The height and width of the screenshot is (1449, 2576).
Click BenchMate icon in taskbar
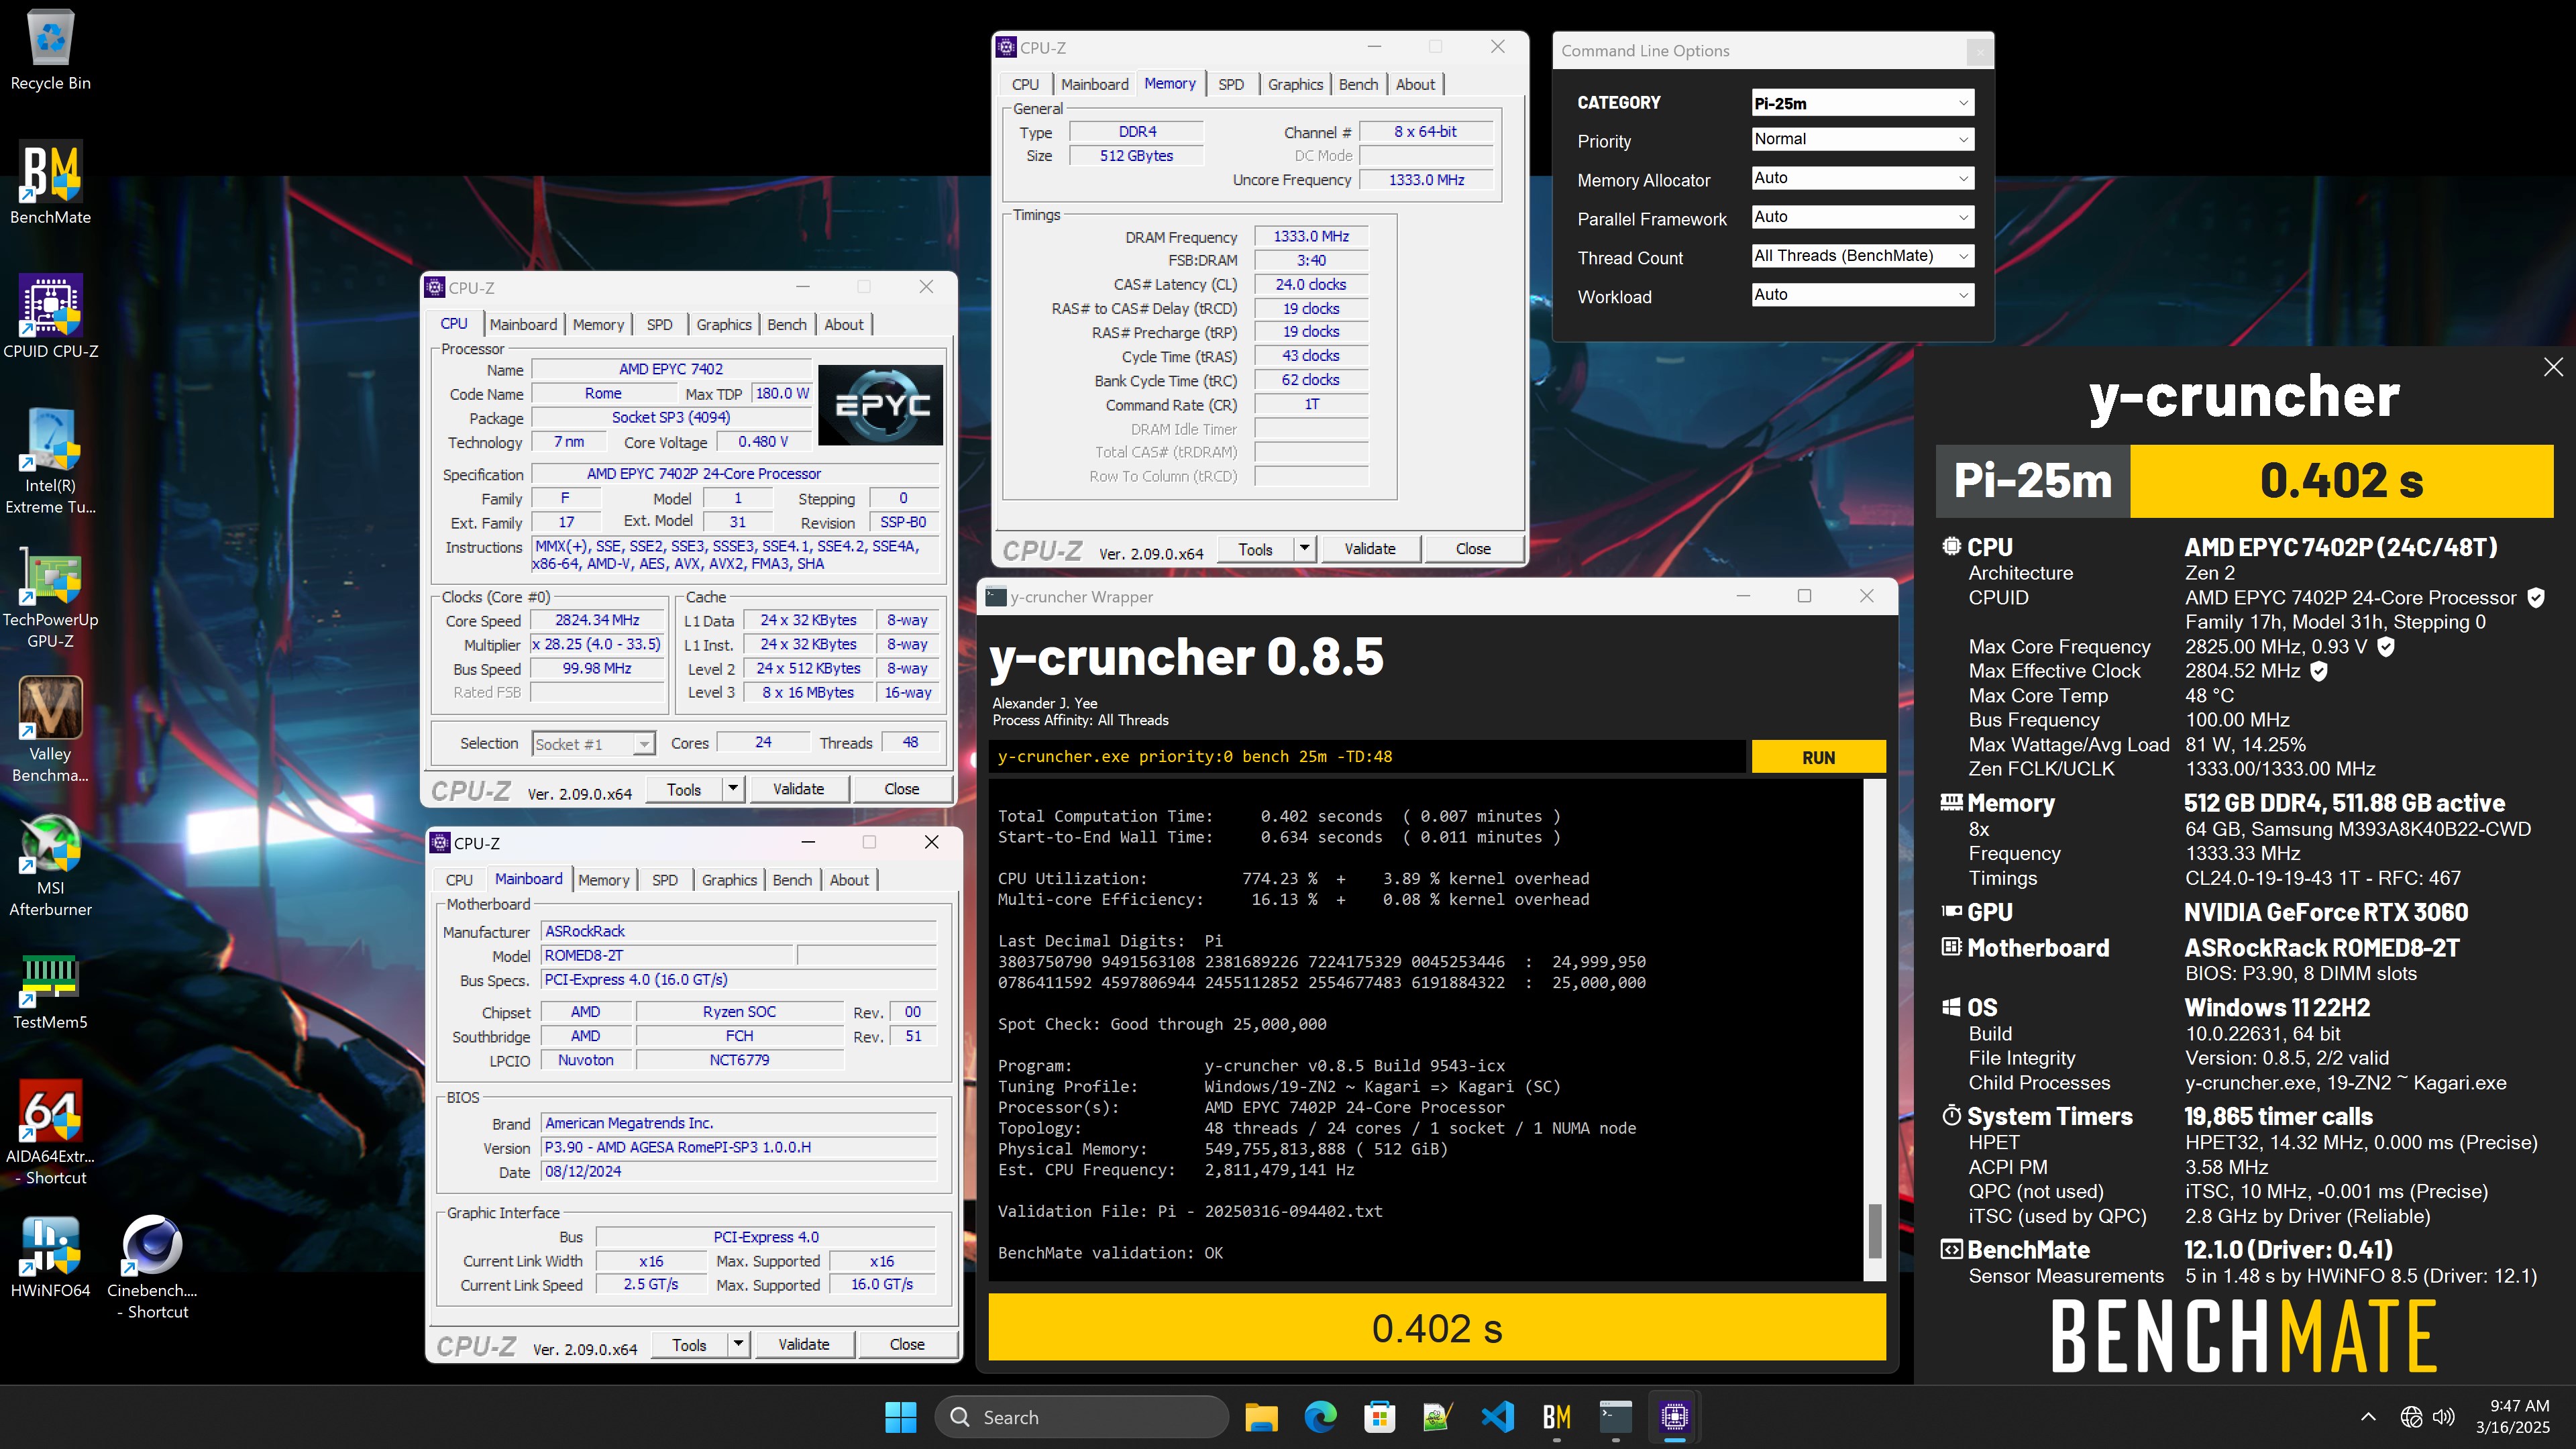(x=1556, y=1417)
